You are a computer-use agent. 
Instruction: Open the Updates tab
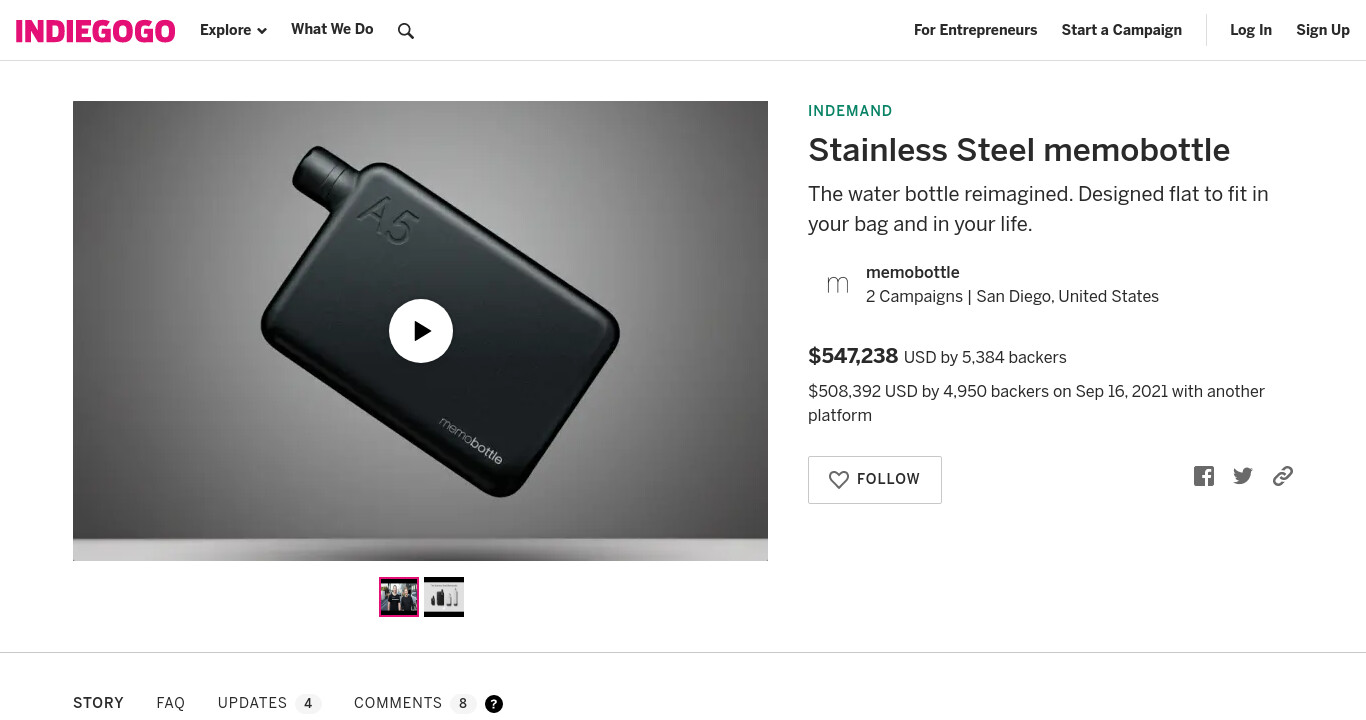pos(269,703)
